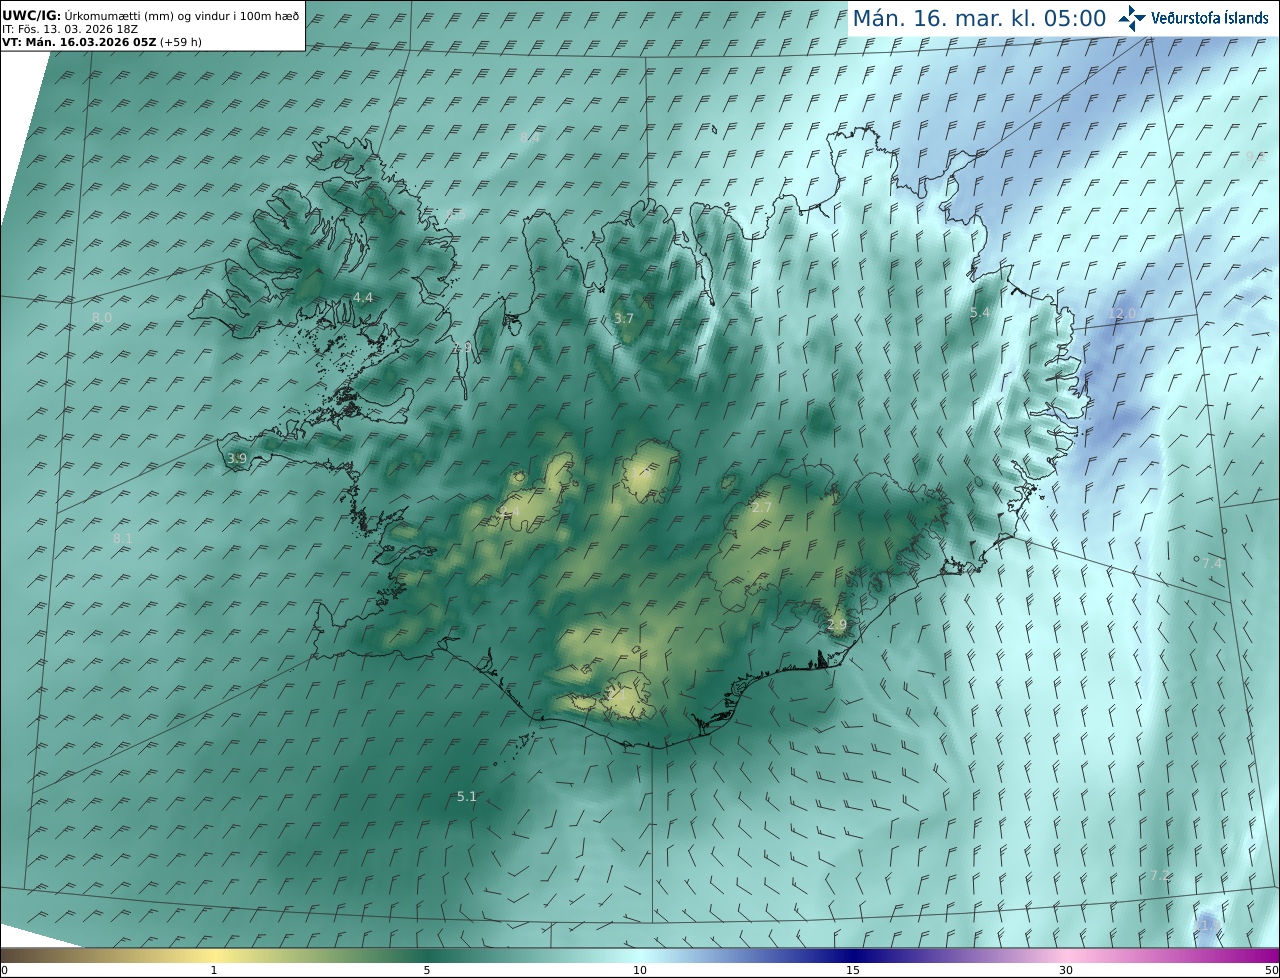The width and height of the screenshot is (1280, 978).
Task: Click the Veðurstofa Íslands logo
Action: (1193, 17)
